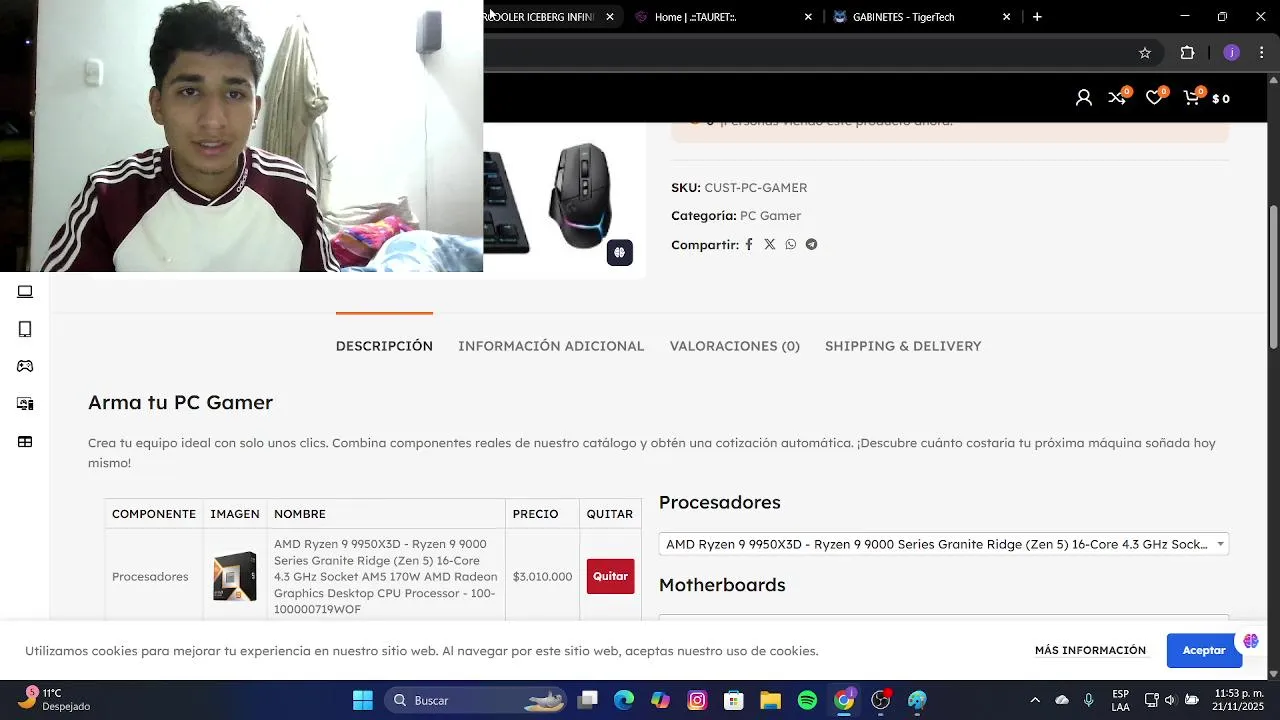Click the gaming mouse product thumbnail
Image resolution: width=1280 pixels, height=720 pixels.
[580, 197]
